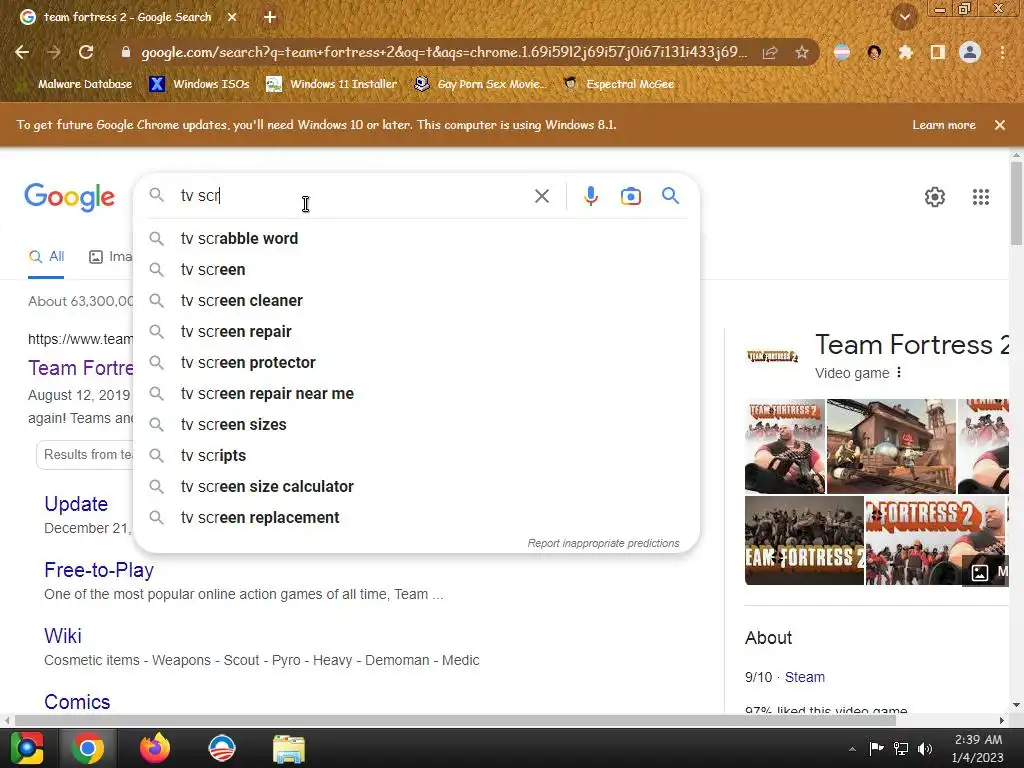Start voice search with microphone icon
The width and height of the screenshot is (1024, 768).
[x=590, y=196]
